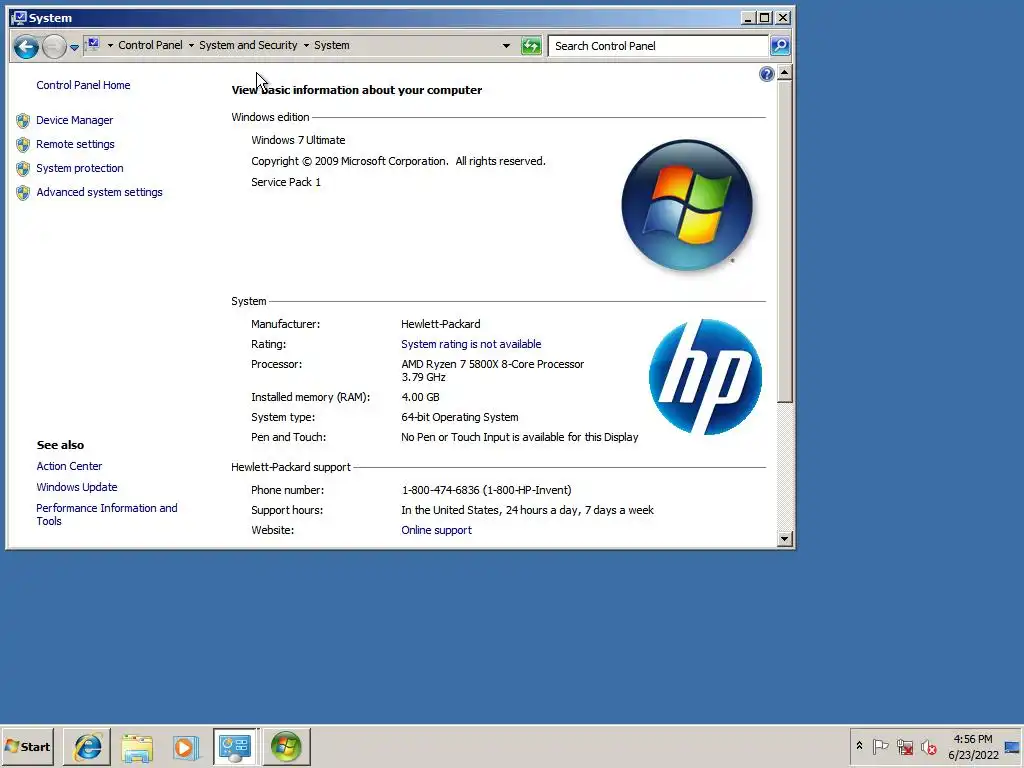Click the 4.00 GB installed memory value

pyautogui.click(x=420, y=397)
